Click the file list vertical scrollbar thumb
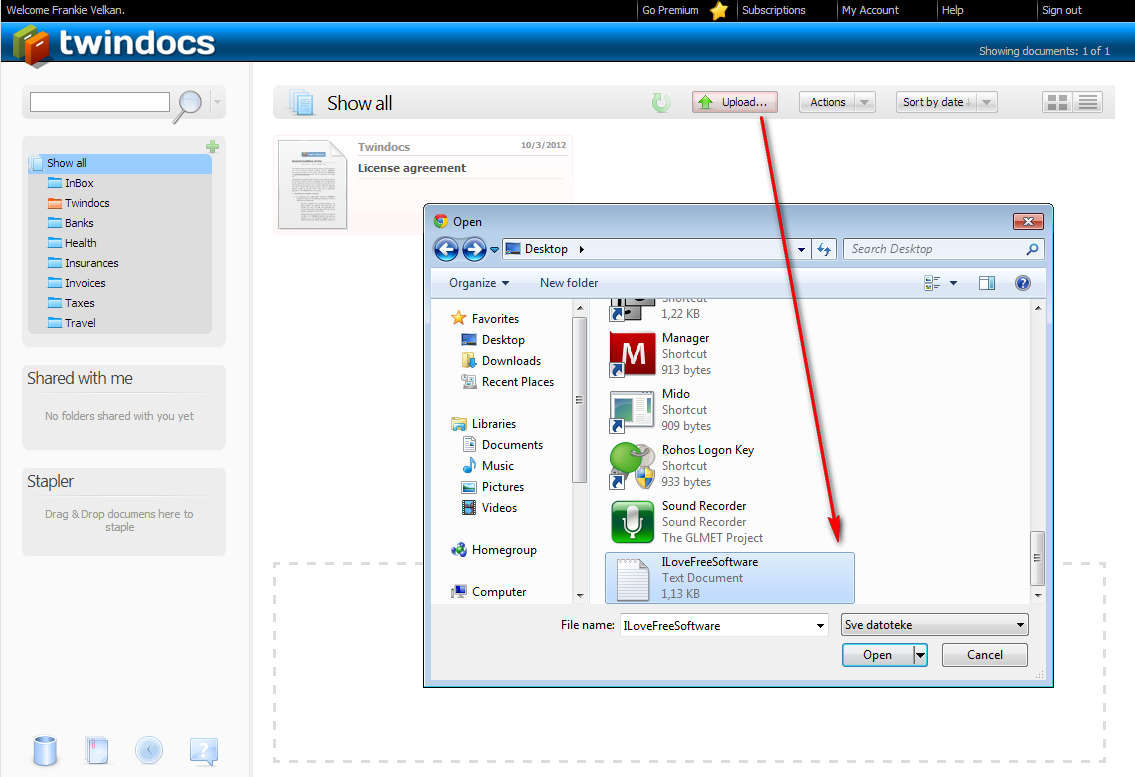The height and width of the screenshot is (777, 1135). coord(1037,558)
